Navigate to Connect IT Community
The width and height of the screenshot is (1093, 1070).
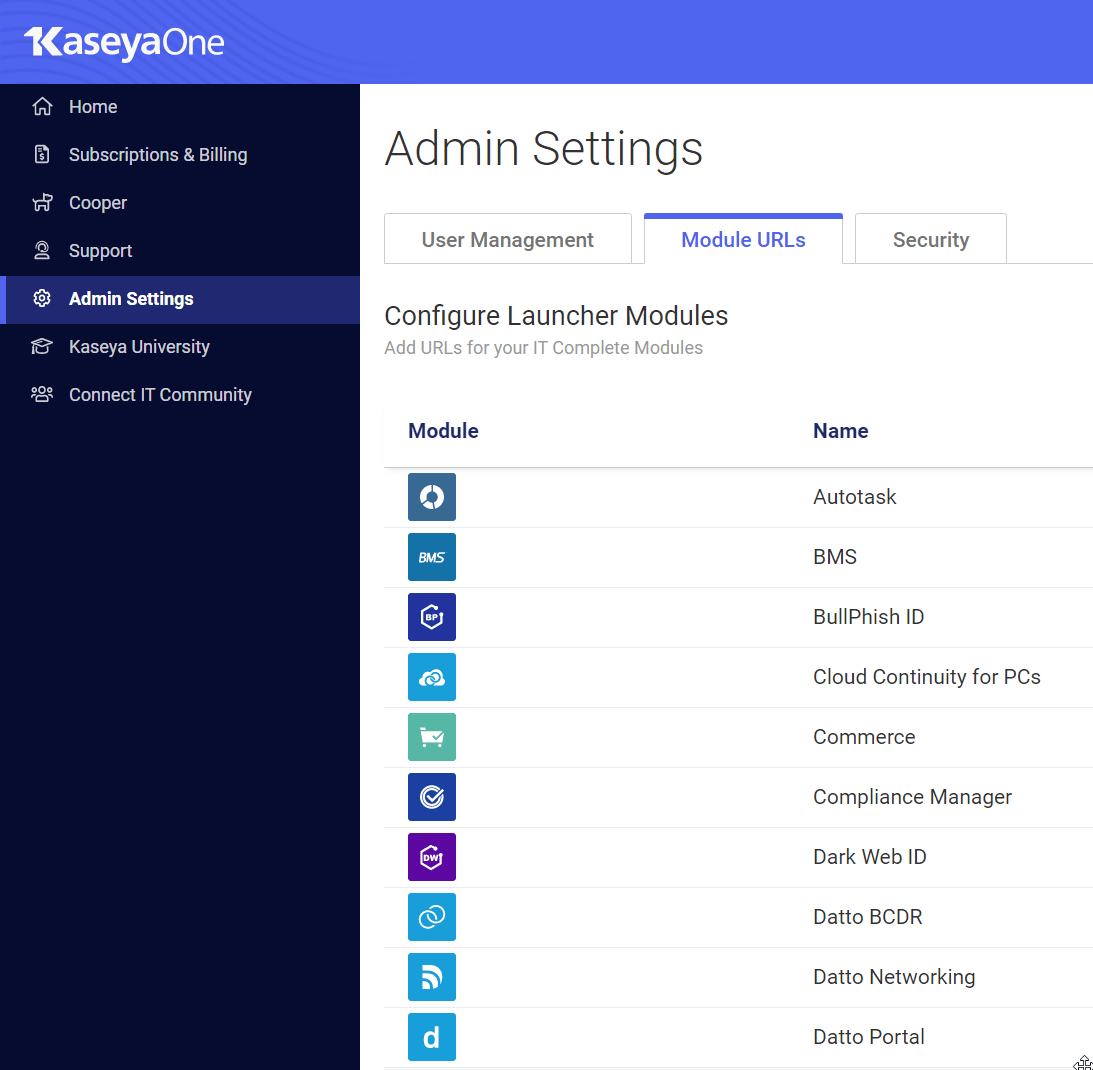pyautogui.click(x=160, y=394)
